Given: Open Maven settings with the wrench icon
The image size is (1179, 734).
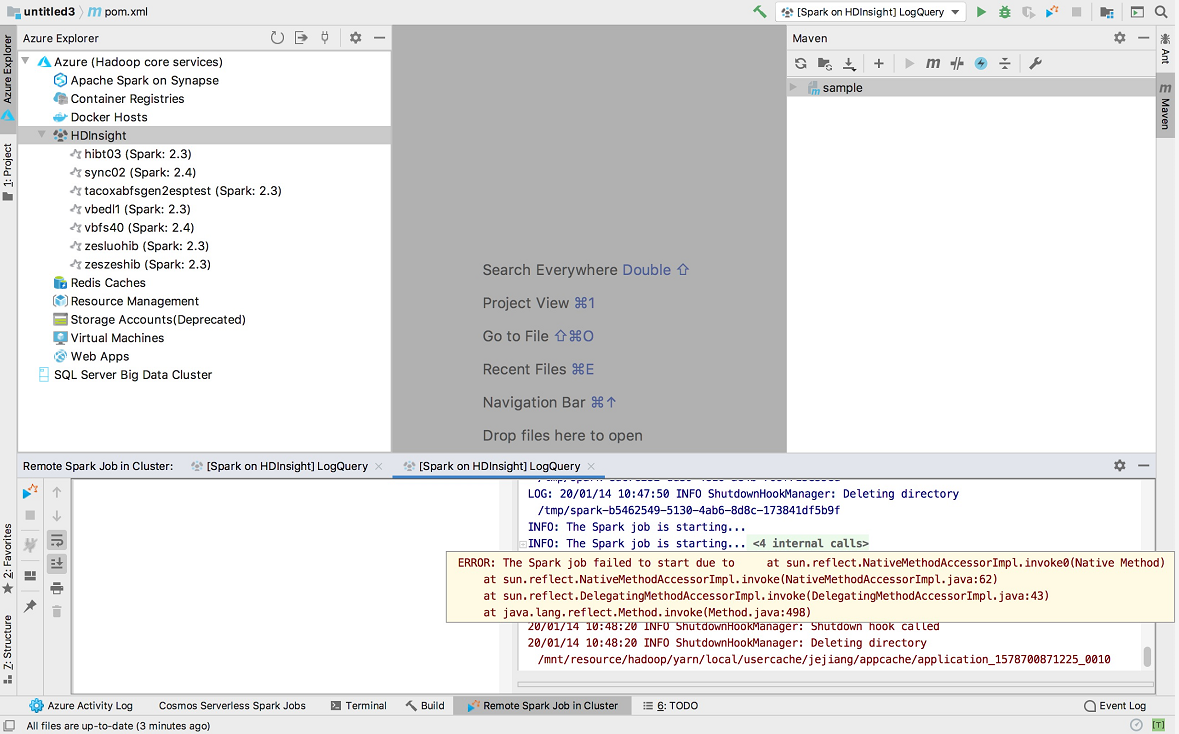Looking at the screenshot, I should click(1036, 62).
